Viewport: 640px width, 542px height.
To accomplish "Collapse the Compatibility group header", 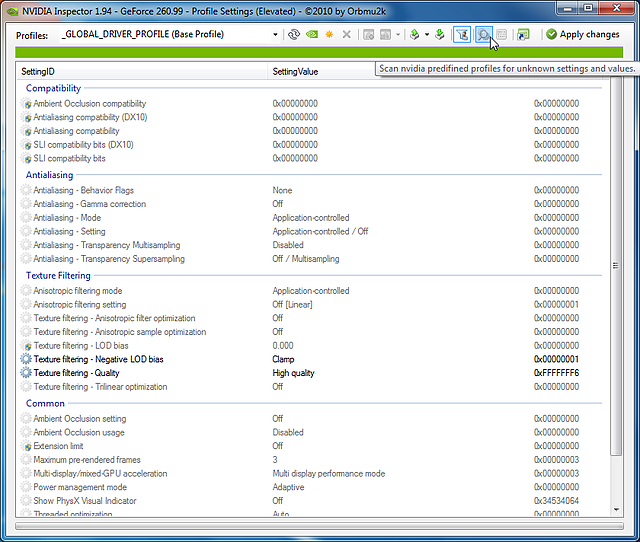I will tap(53, 88).
